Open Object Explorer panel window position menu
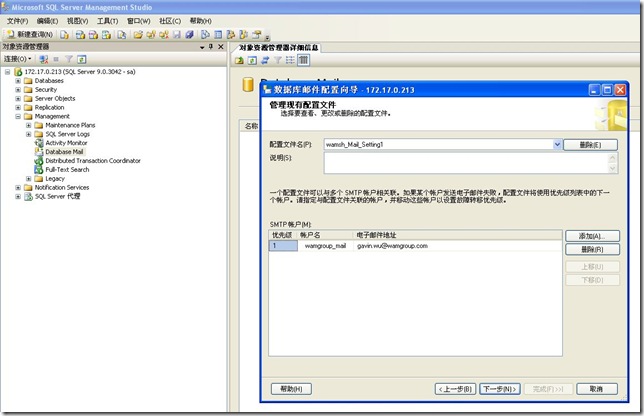Screen dimensions: 644x416 tap(202, 47)
